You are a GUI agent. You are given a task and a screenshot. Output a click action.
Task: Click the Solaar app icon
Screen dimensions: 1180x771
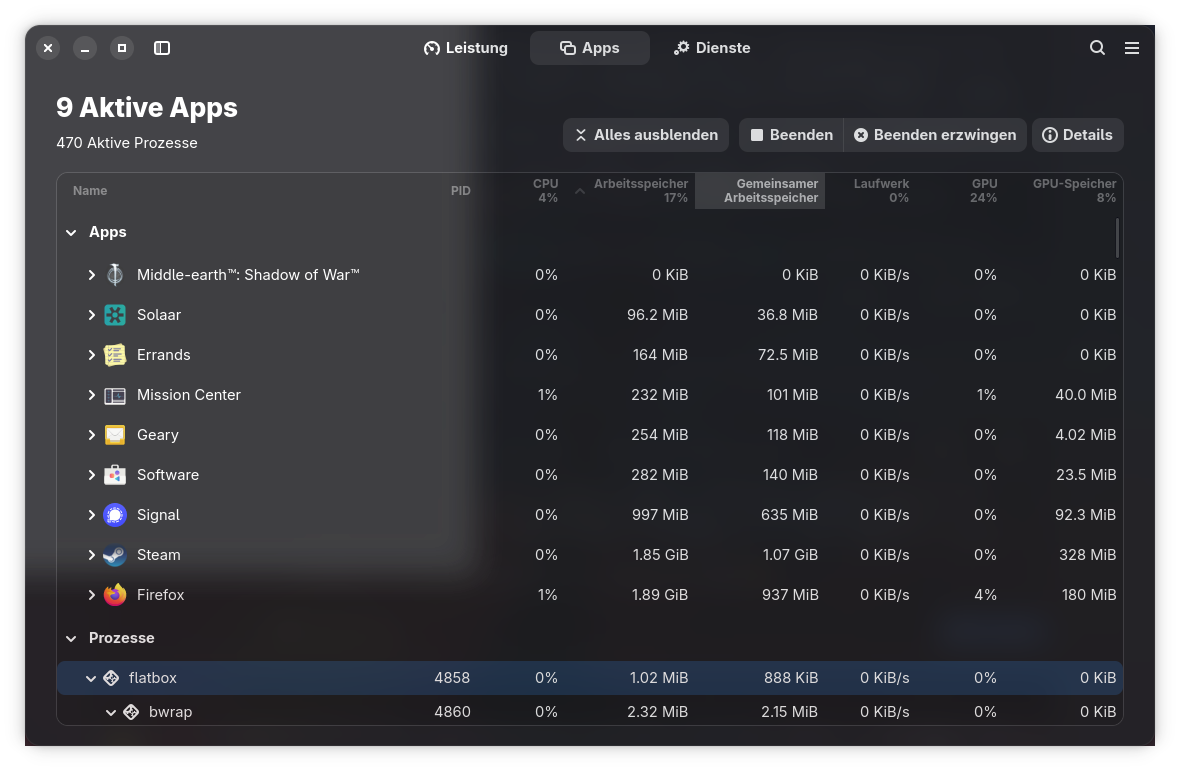tap(114, 314)
